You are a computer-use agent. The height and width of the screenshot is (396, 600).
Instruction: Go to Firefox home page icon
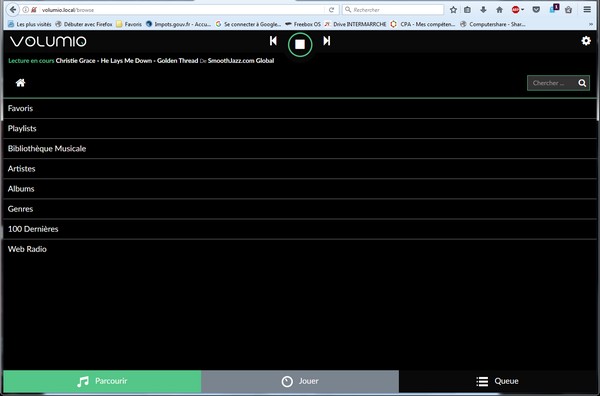tap(499, 10)
